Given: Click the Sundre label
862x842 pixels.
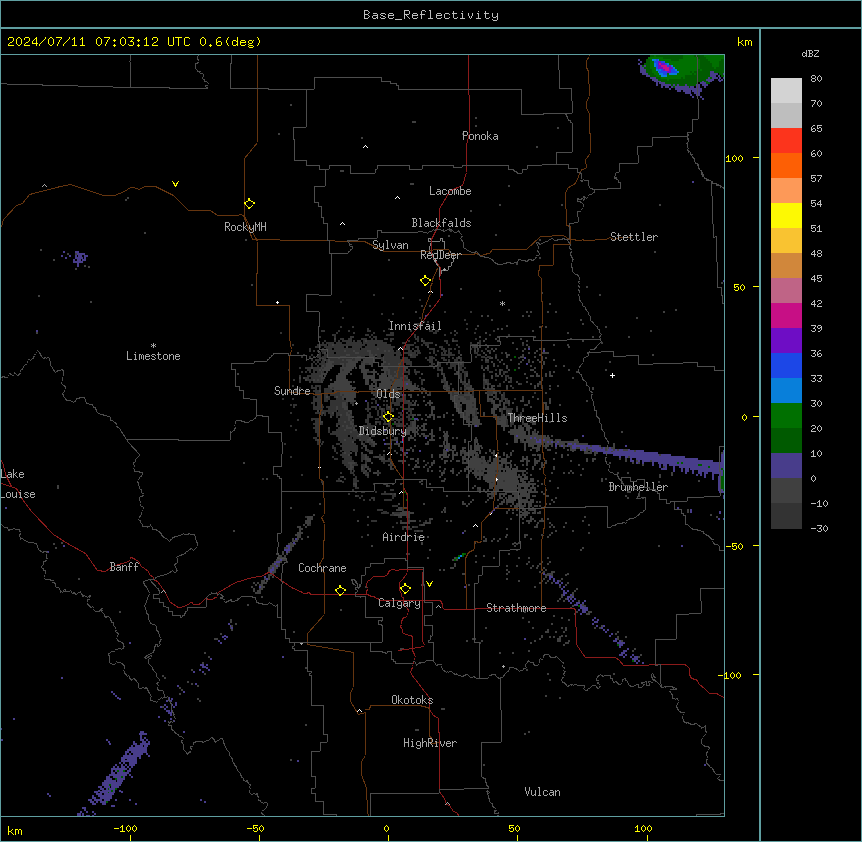Looking at the screenshot, I should (x=292, y=391).
